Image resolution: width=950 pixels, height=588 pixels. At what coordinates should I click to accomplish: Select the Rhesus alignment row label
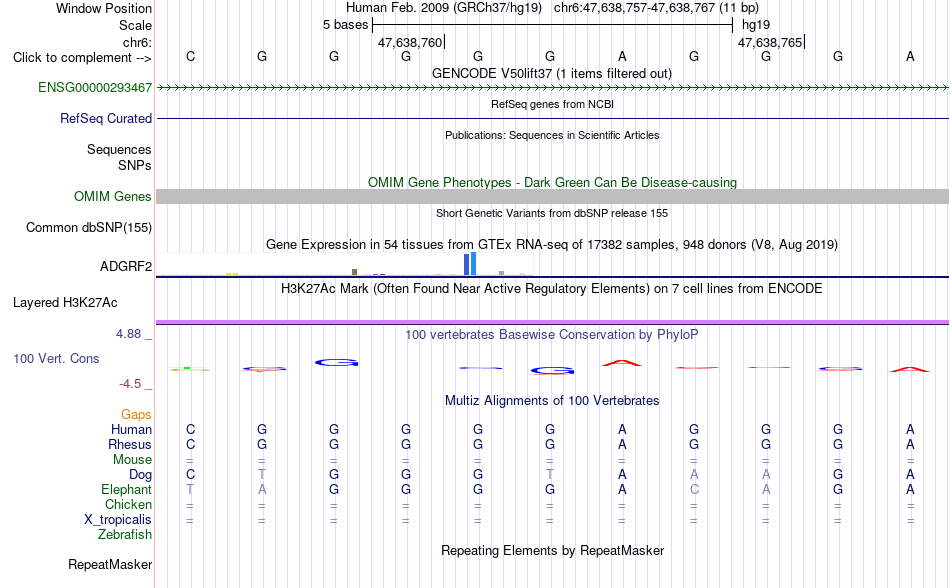pos(130,445)
